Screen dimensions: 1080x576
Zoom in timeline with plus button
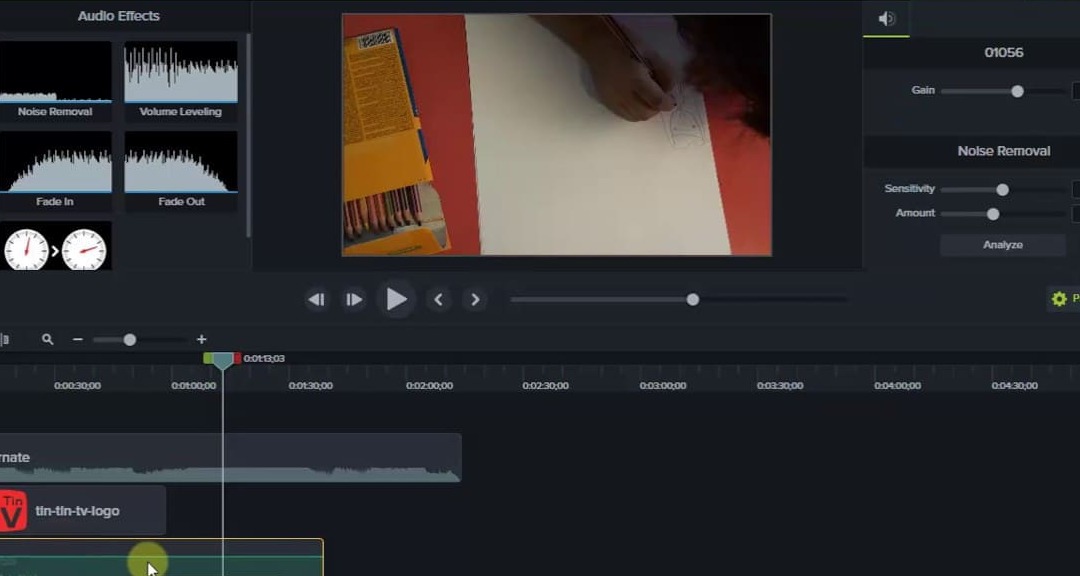(x=201, y=339)
